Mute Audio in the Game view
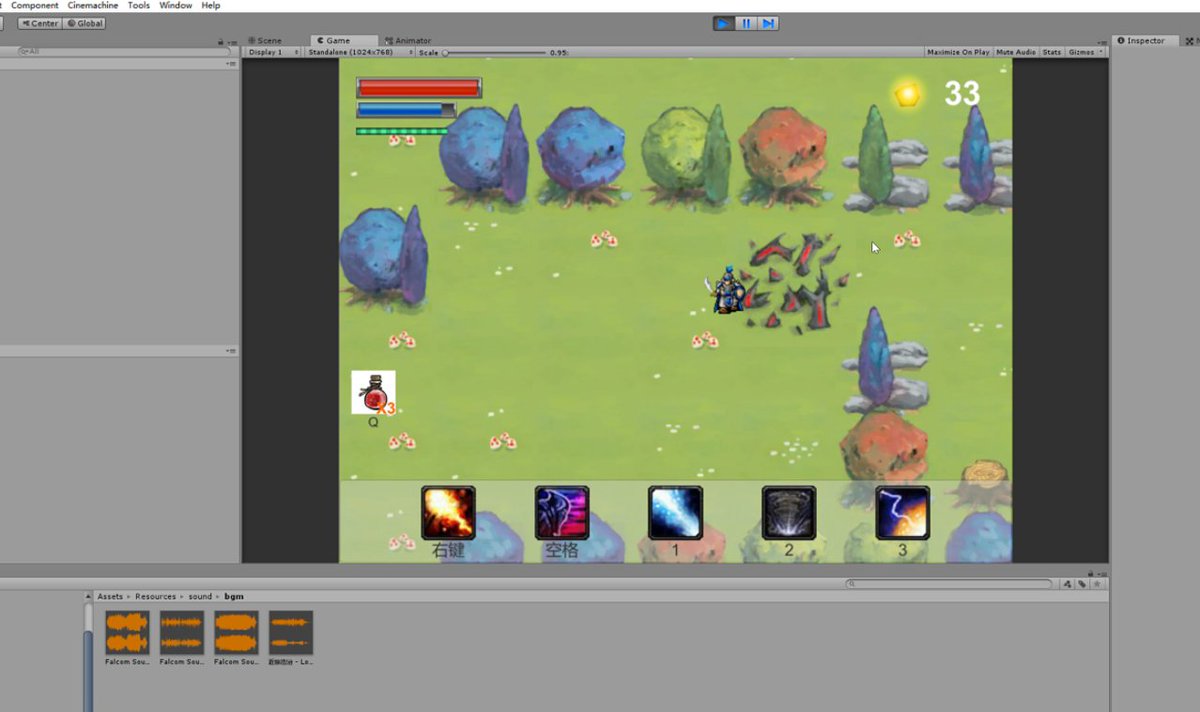1200x712 pixels. click(x=1016, y=52)
